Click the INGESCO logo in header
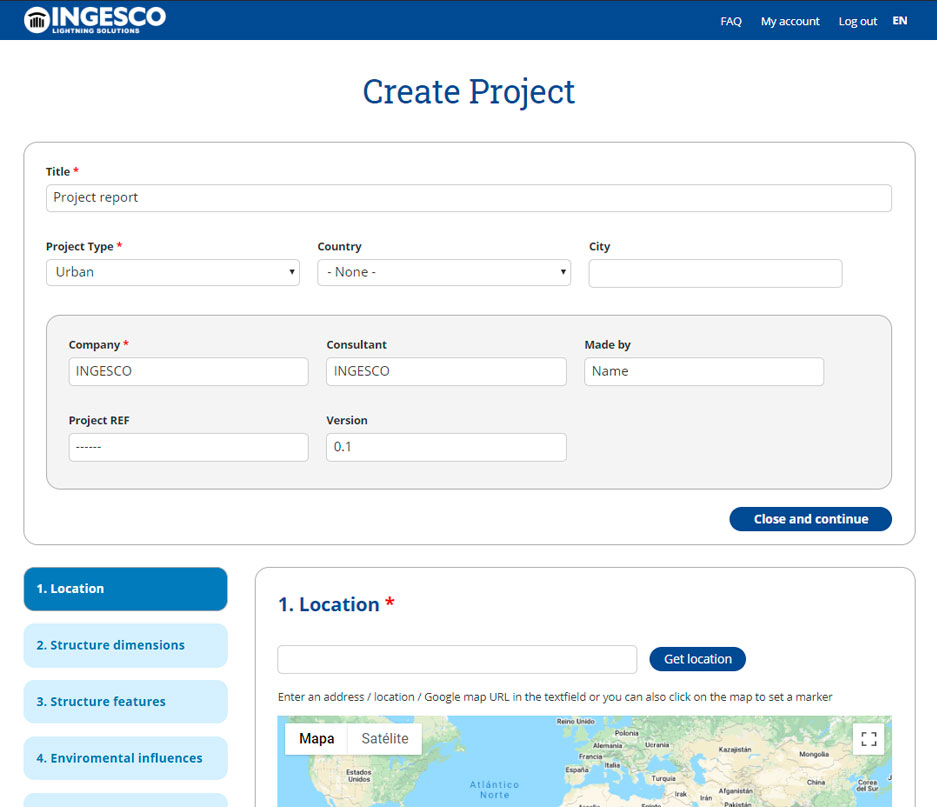Image resolution: width=937 pixels, height=807 pixels. tap(95, 19)
